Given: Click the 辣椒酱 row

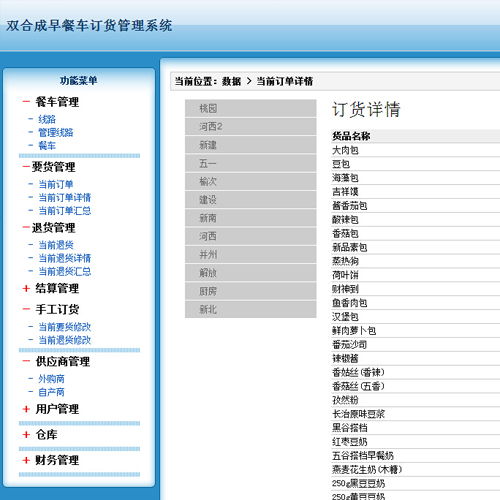Looking at the screenshot, I should click(x=416, y=358).
